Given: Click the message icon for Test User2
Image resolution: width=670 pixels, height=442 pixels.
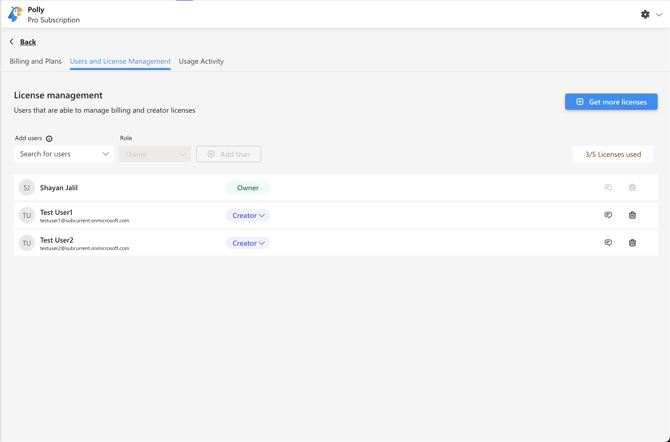Looking at the screenshot, I should (608, 243).
